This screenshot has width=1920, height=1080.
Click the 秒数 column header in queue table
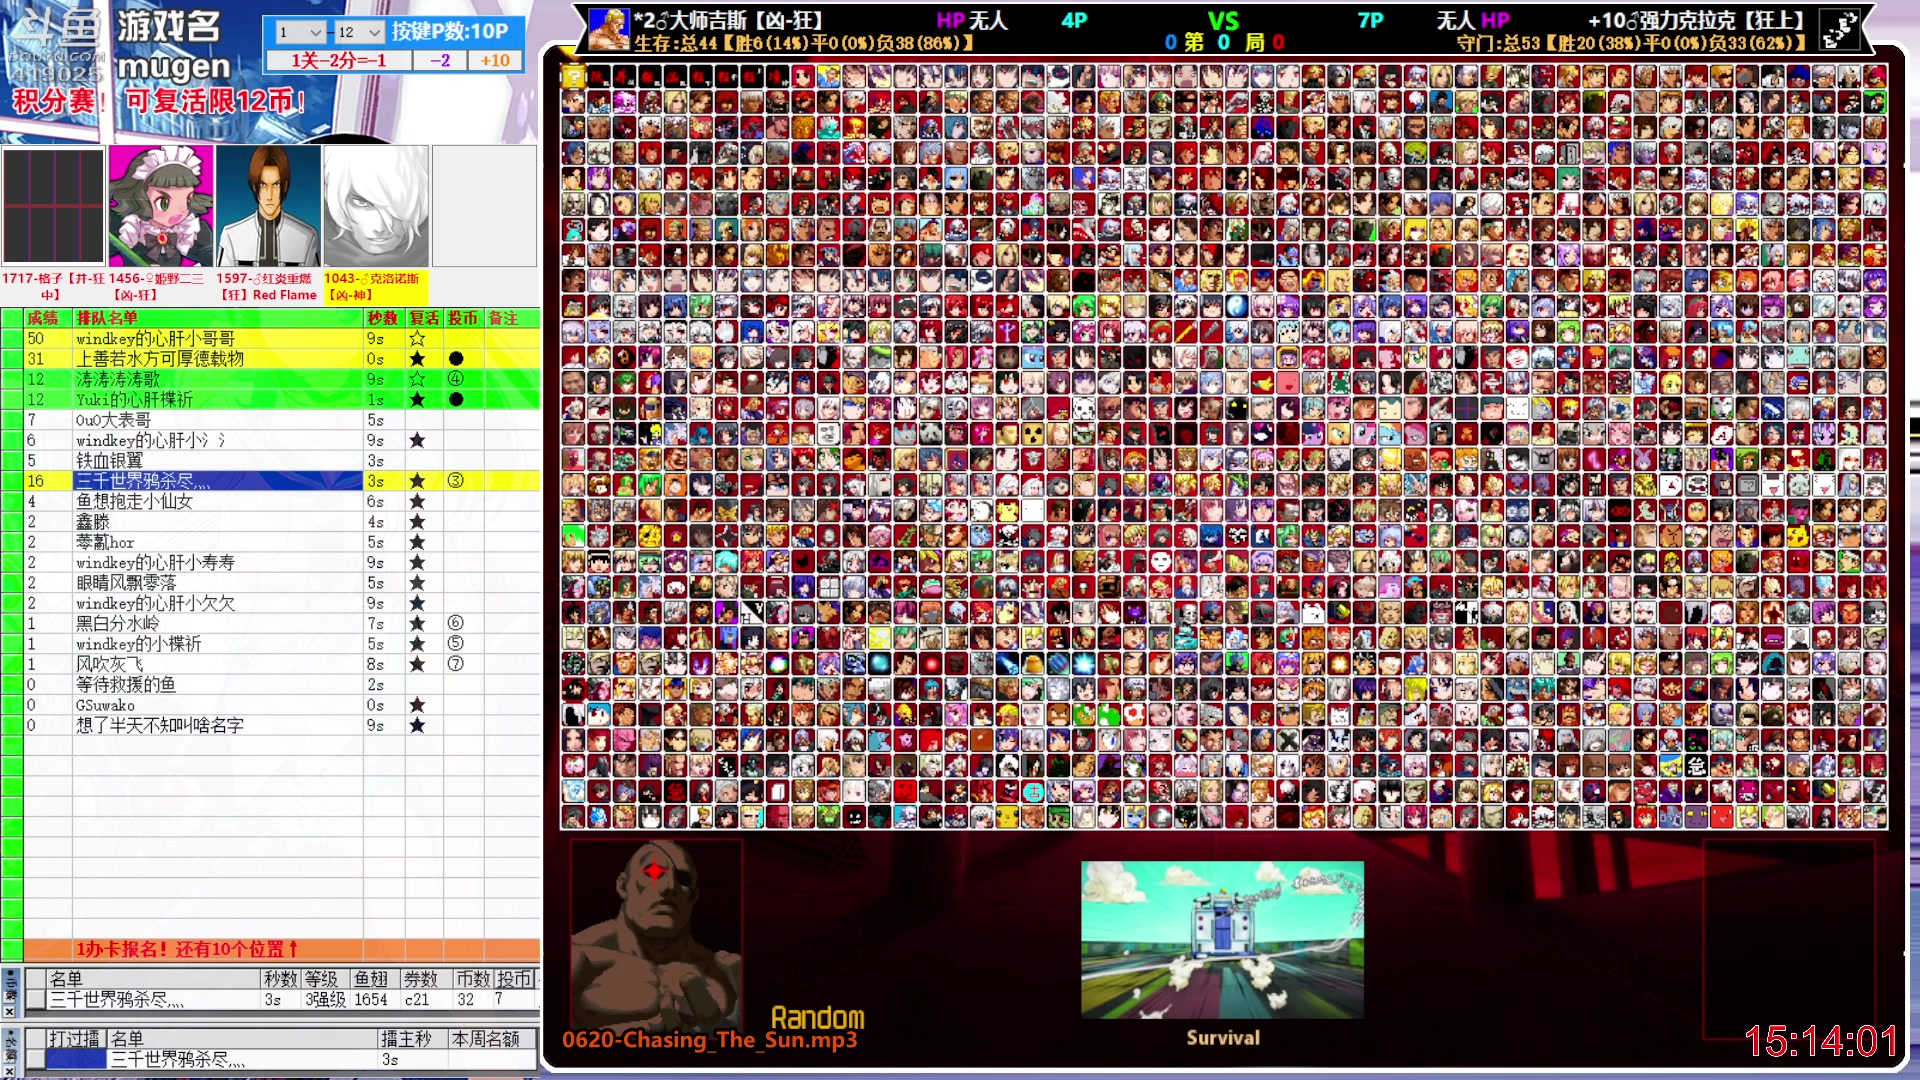tap(383, 318)
